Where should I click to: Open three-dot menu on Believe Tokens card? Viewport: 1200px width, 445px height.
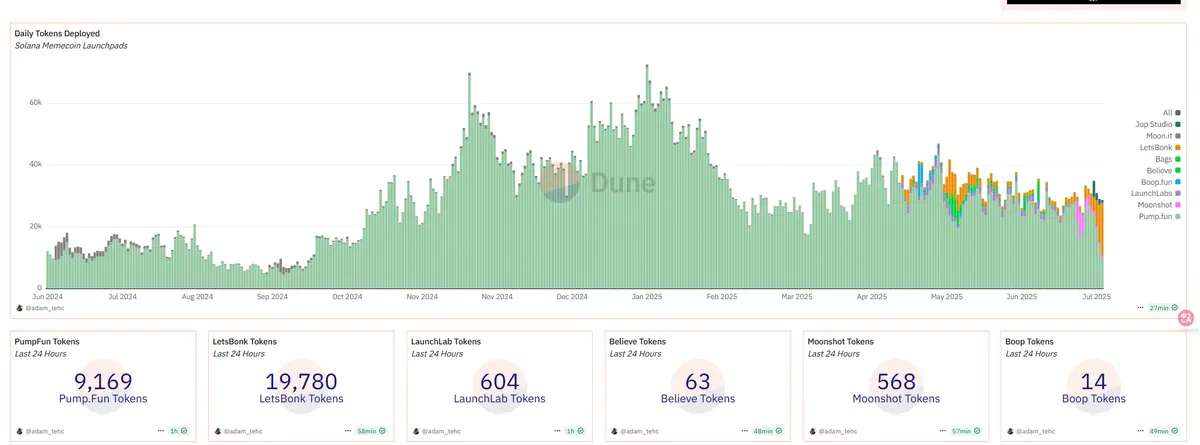coord(743,430)
